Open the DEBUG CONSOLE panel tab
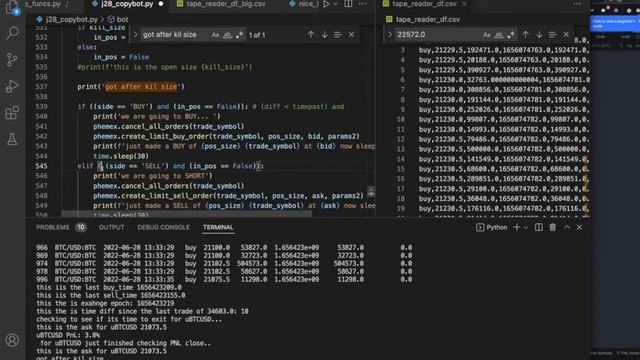The image size is (640, 360). [163, 227]
